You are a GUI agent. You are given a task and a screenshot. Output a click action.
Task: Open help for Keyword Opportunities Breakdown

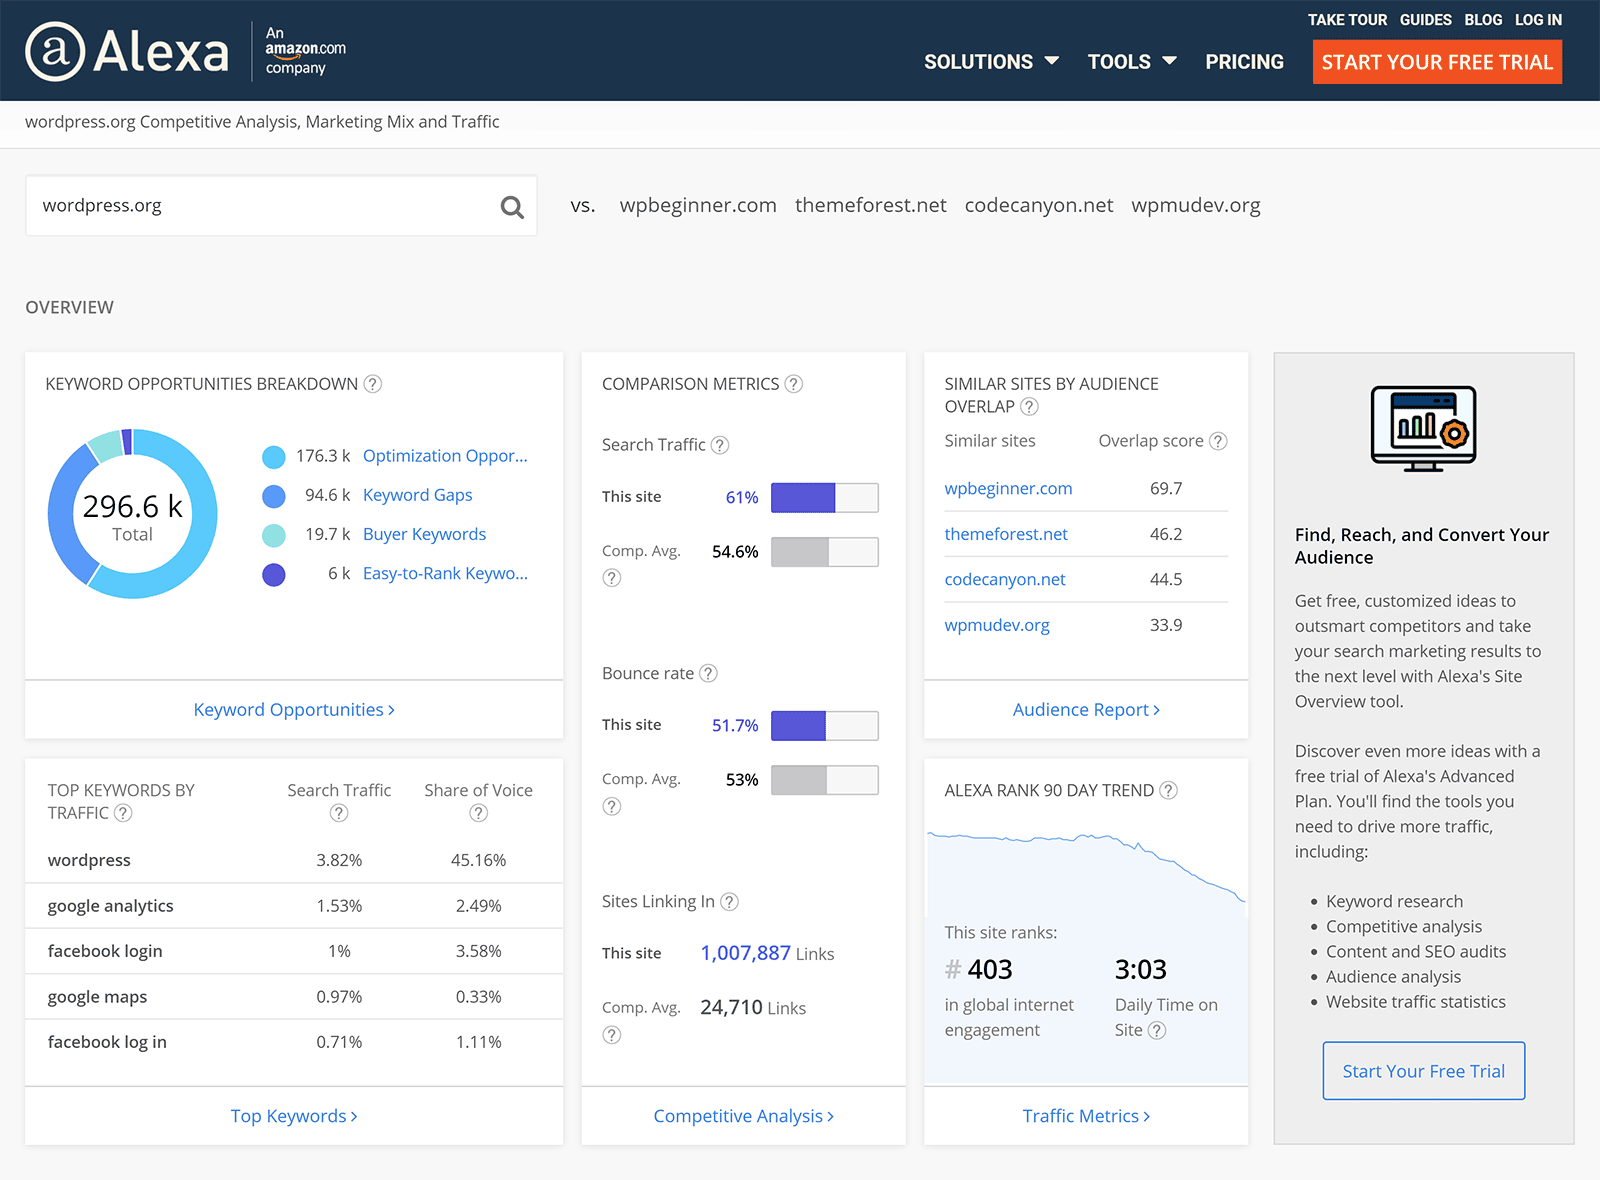[373, 384]
